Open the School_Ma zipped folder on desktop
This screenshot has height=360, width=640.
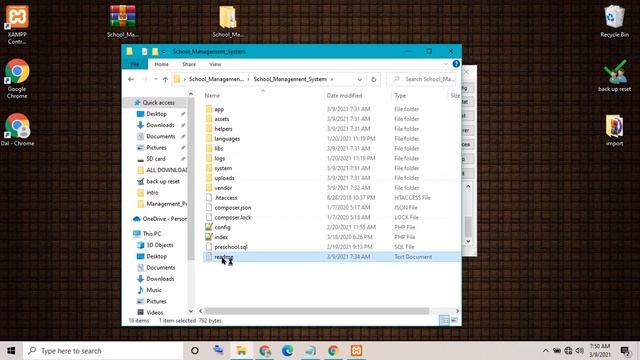click(x=228, y=21)
